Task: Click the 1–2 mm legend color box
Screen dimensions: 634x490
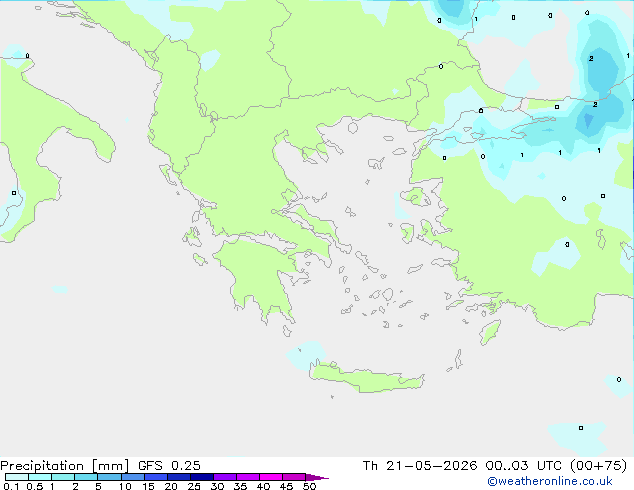Action: 63,477
